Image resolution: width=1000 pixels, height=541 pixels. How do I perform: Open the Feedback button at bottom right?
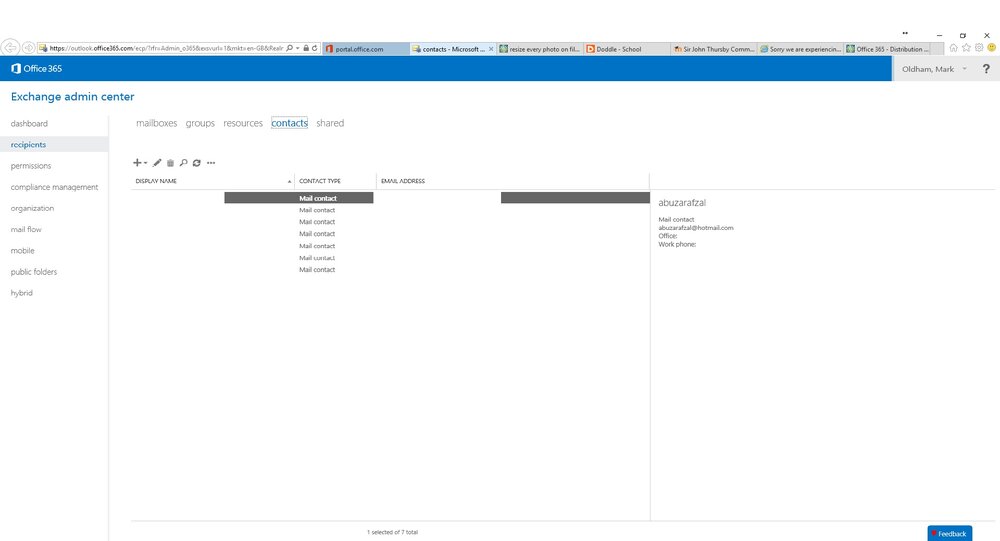[x=950, y=533]
